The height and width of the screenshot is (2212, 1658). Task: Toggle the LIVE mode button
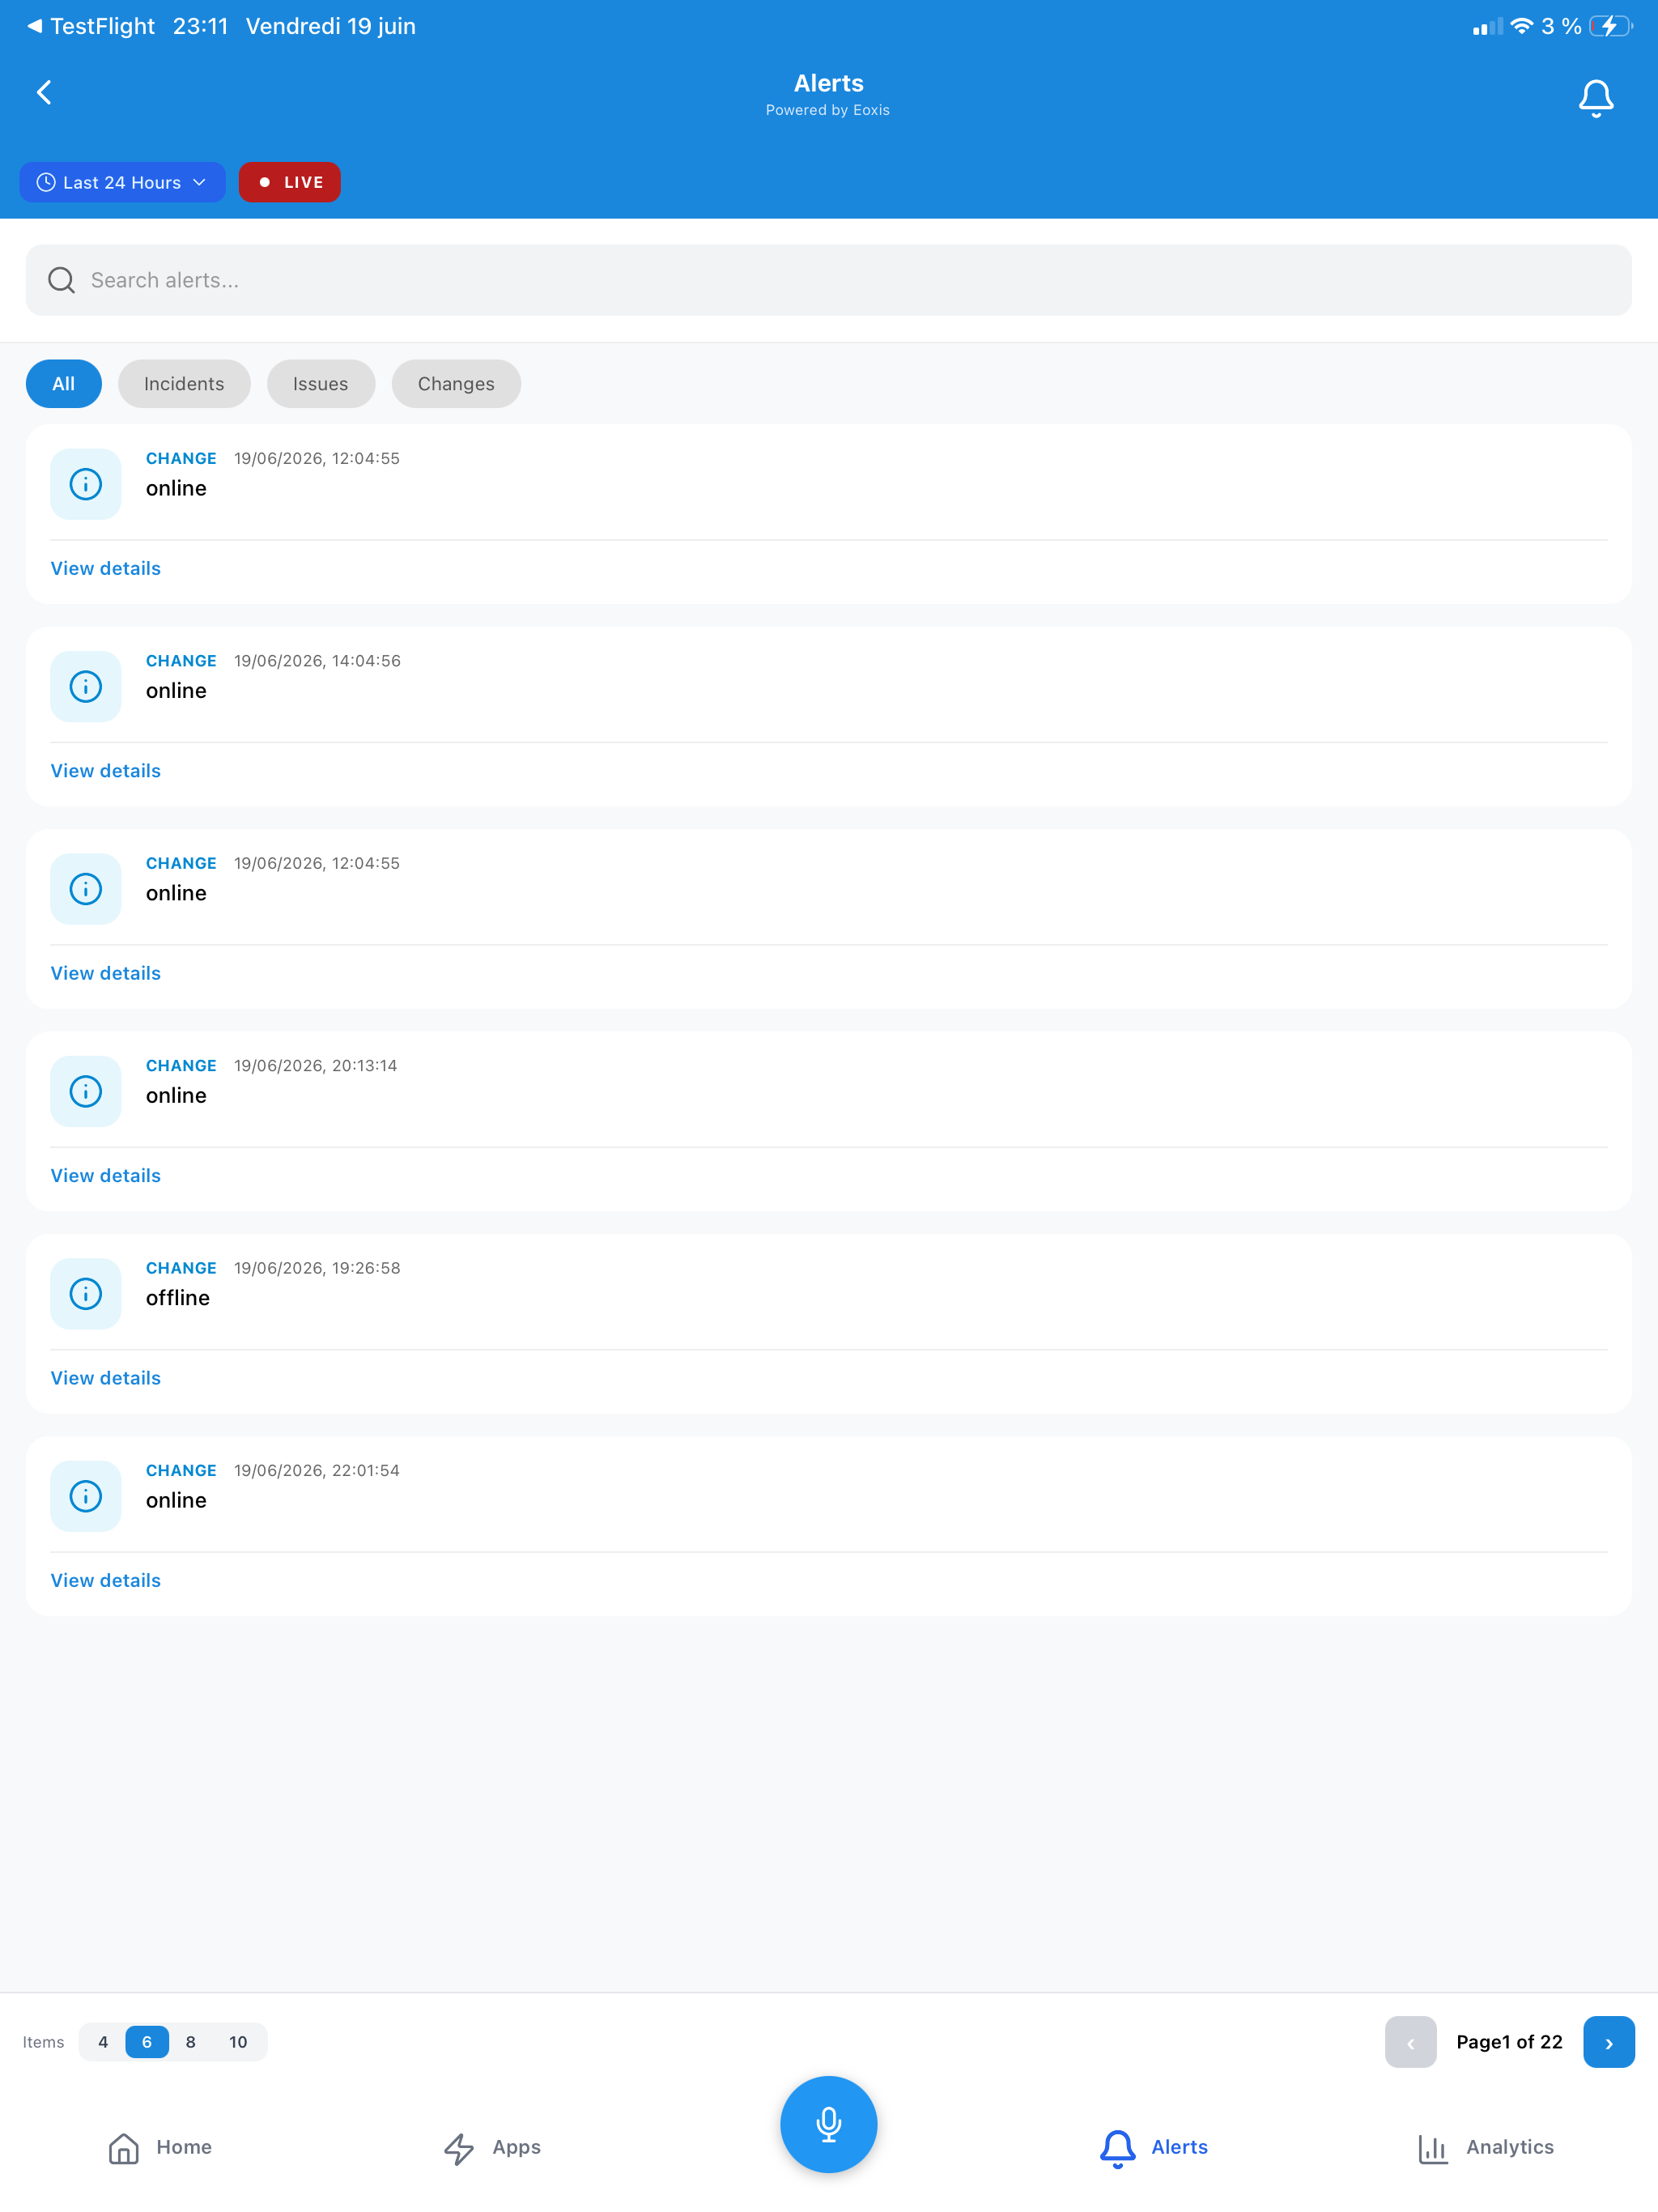[x=290, y=182]
